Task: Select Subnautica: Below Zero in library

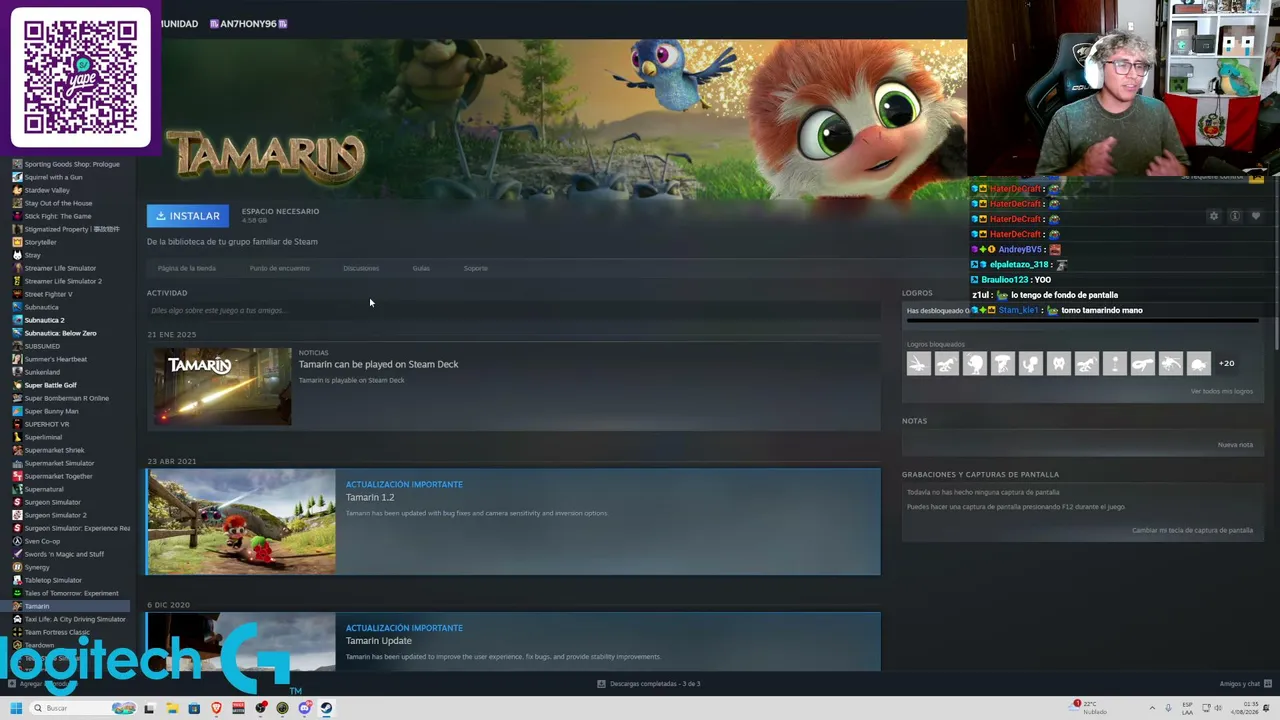Action: pyautogui.click(x=60, y=333)
